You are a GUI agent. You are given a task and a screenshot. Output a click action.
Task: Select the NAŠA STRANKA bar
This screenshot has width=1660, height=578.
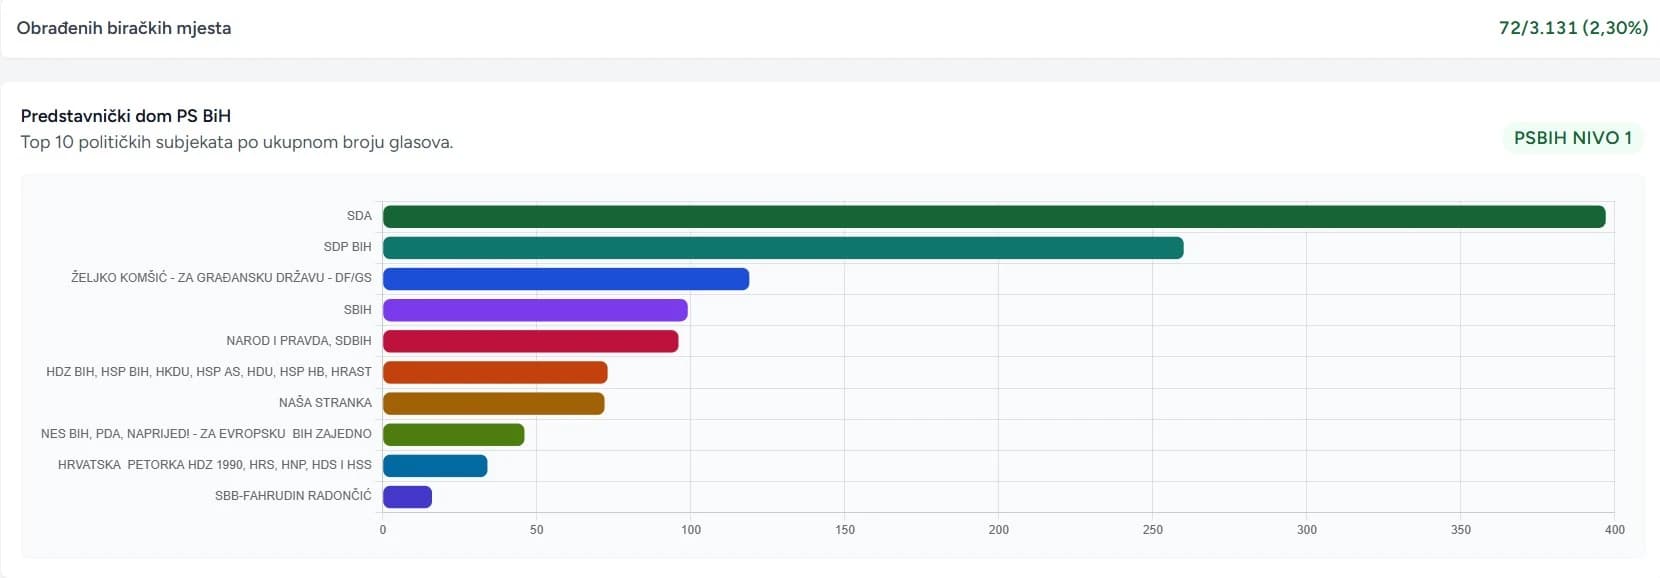tap(494, 403)
